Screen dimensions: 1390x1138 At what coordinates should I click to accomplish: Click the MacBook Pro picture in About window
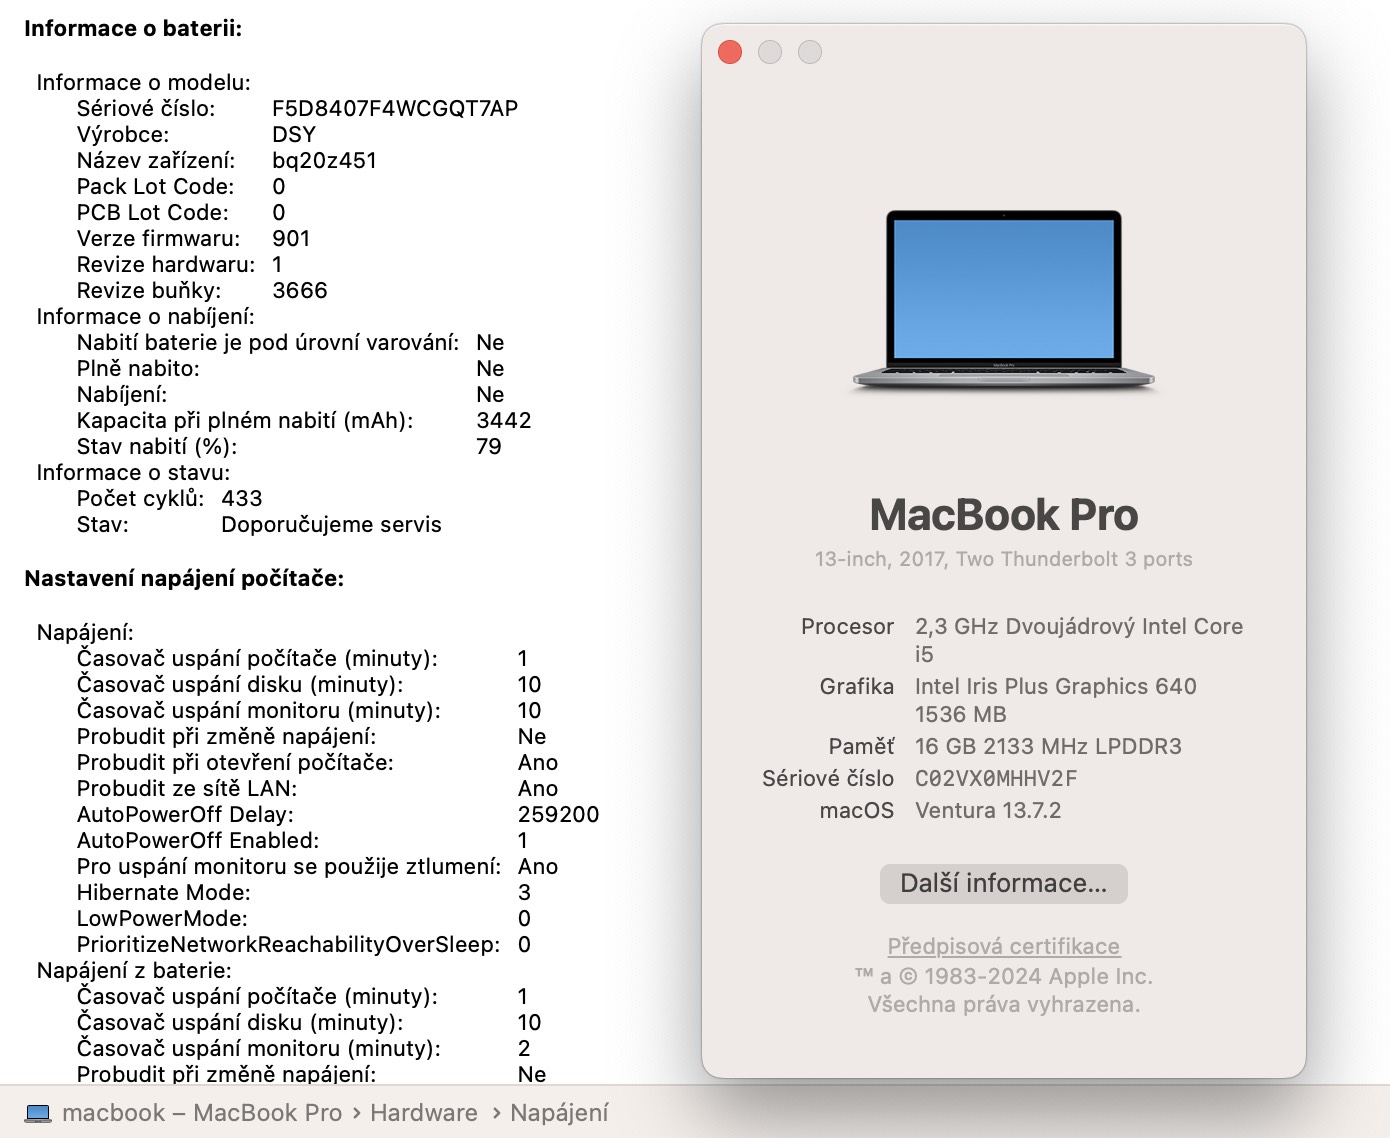[x=1004, y=300]
